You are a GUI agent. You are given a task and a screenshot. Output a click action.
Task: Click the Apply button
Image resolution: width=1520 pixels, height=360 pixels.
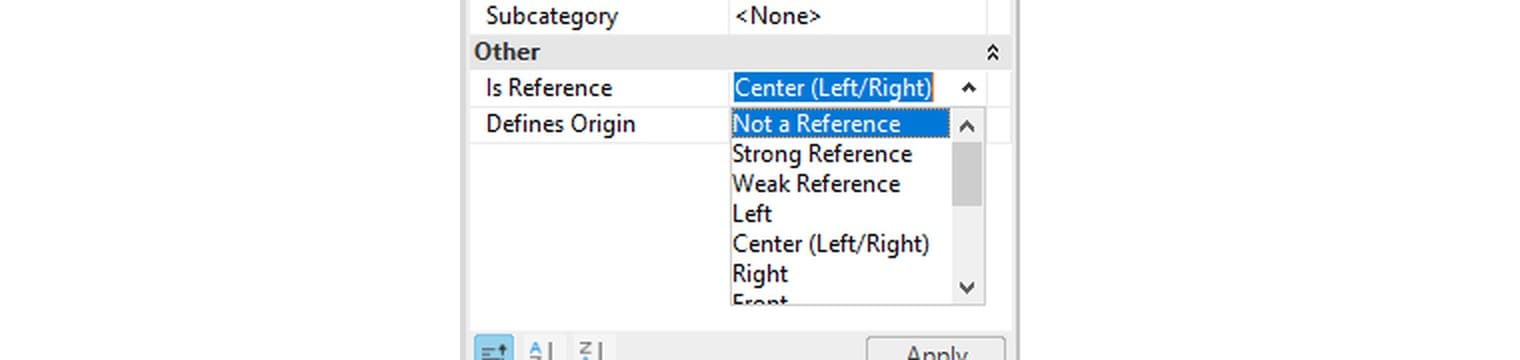coord(935,349)
